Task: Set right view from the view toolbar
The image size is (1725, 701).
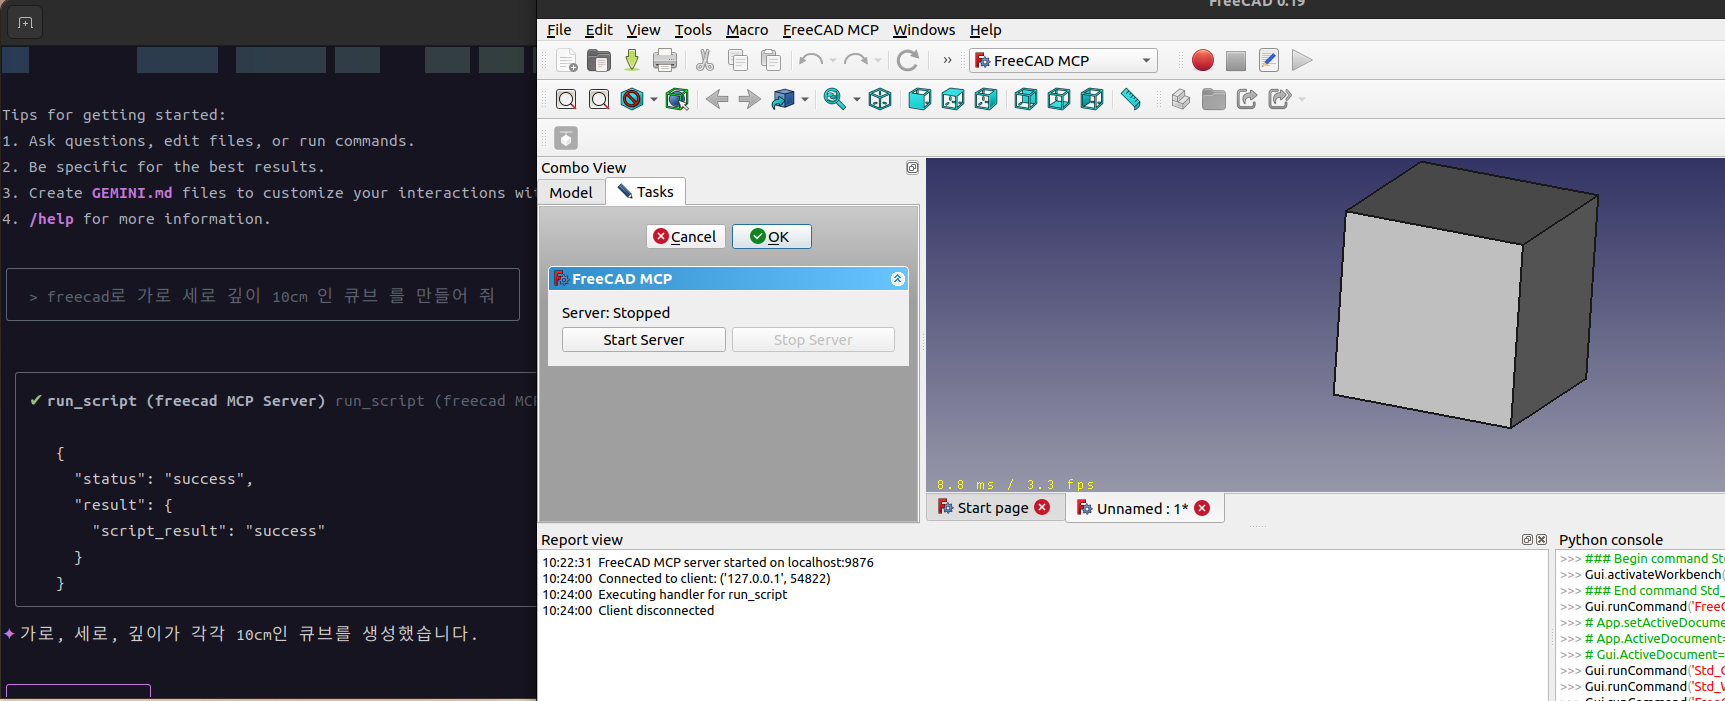Action: (986, 99)
